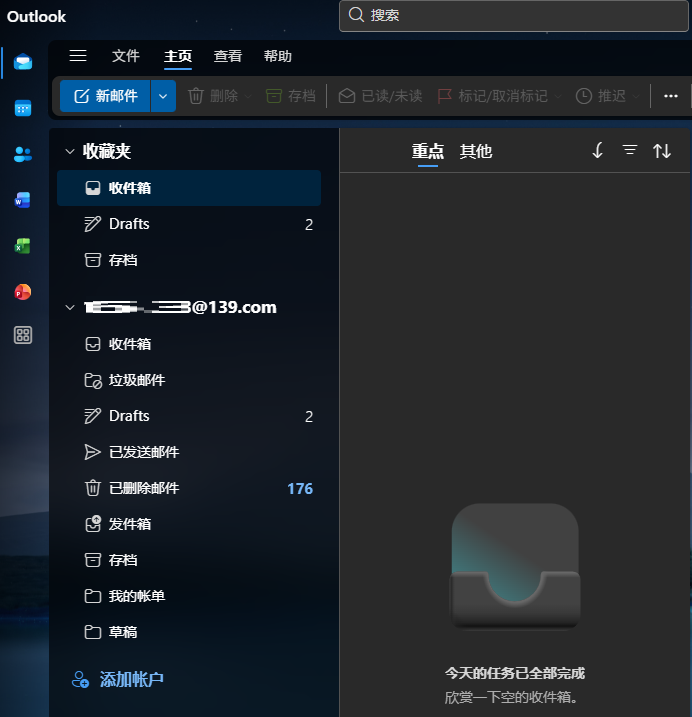The width and height of the screenshot is (692, 717).
Task: Open the Mail app in sidebar
Action: pyautogui.click(x=23, y=62)
